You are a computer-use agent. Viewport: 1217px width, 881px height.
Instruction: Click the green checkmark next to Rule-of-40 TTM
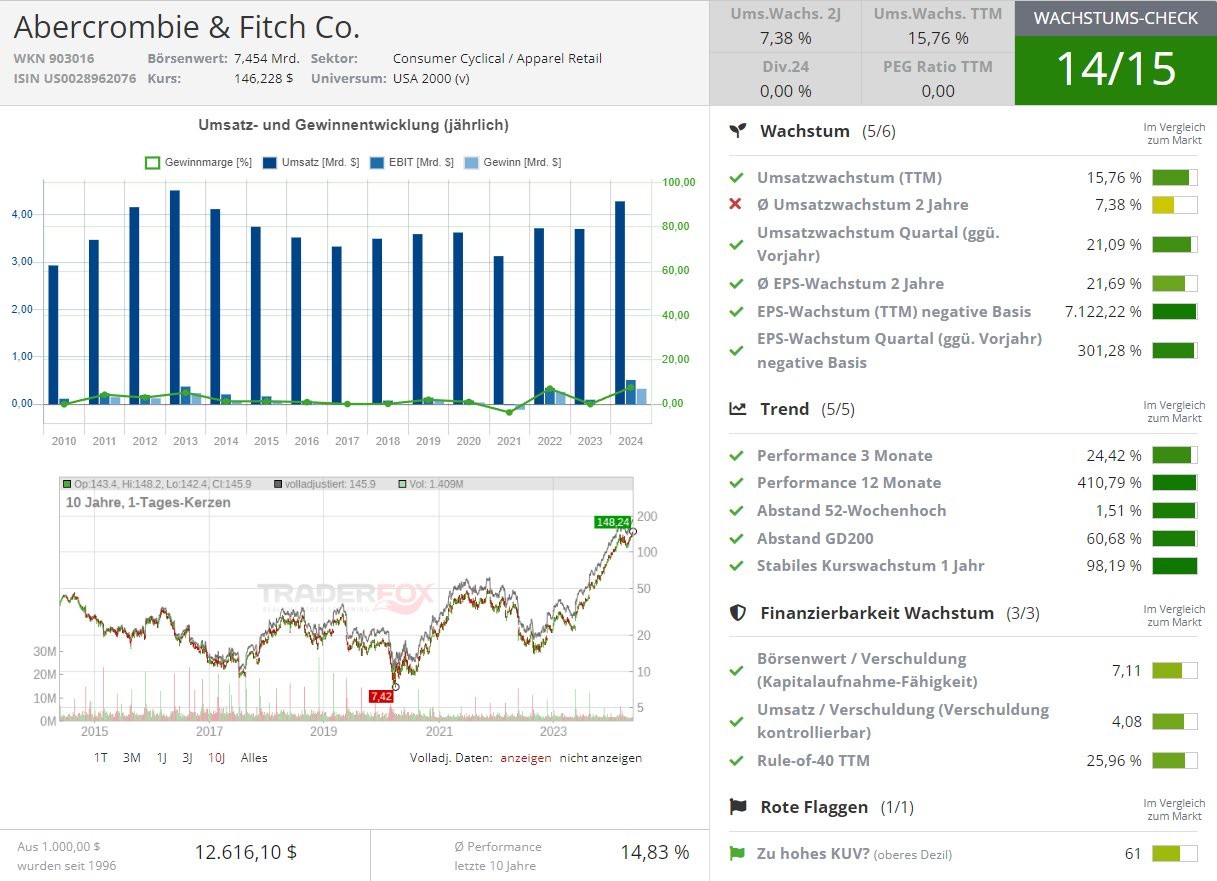(737, 761)
